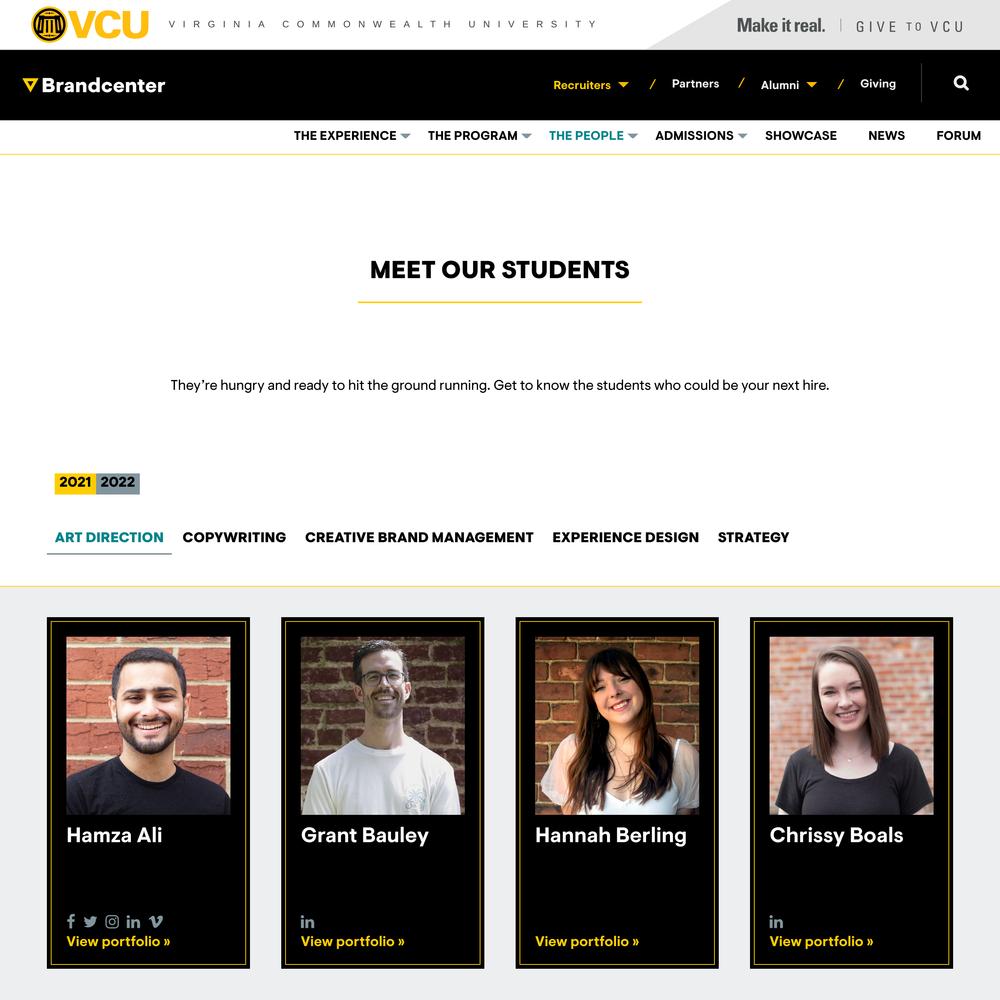Expand the Recruiters dropdown

(591, 85)
